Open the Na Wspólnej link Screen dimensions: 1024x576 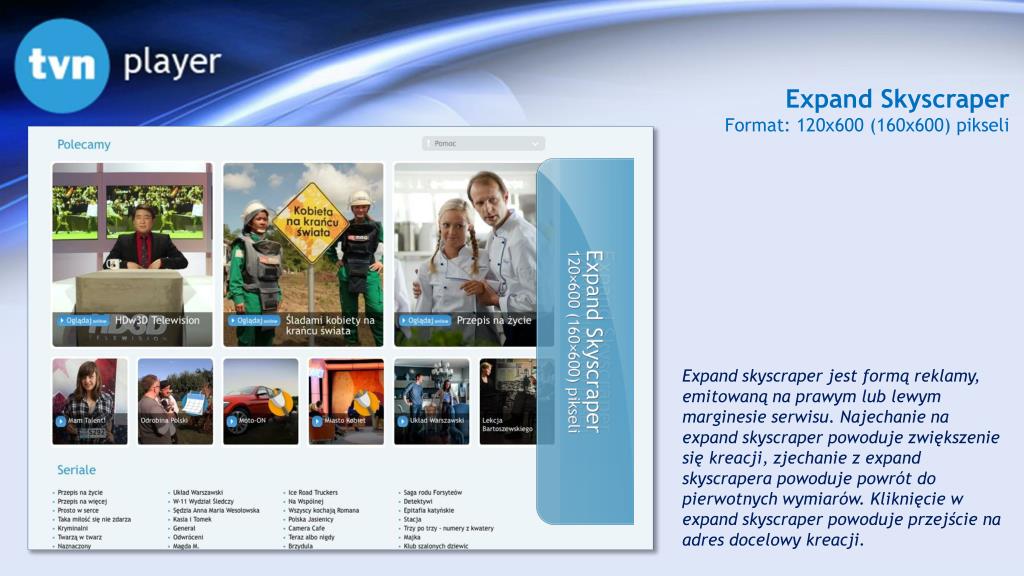tap(306, 502)
